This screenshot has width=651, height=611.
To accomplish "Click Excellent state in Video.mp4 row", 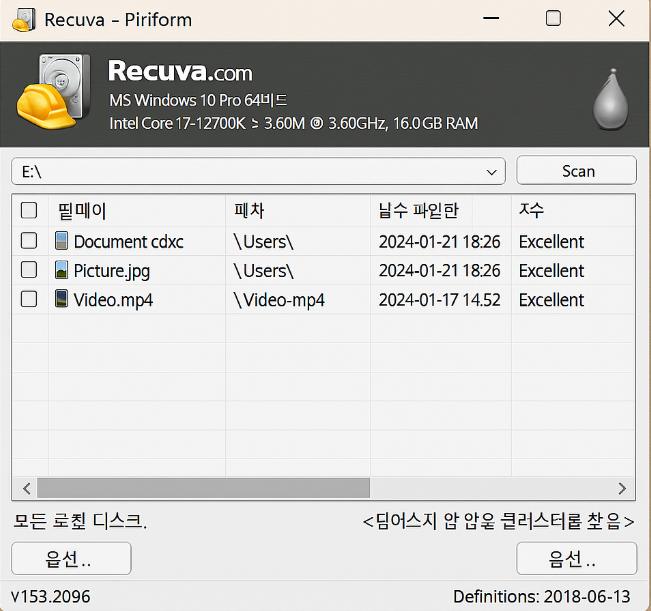I will pos(551,300).
